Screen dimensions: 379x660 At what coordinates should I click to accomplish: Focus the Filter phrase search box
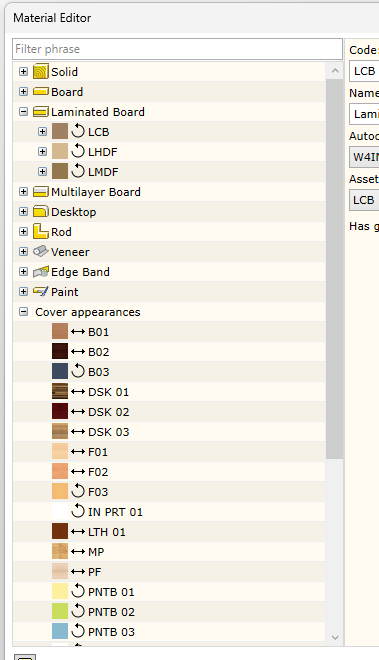click(x=177, y=49)
